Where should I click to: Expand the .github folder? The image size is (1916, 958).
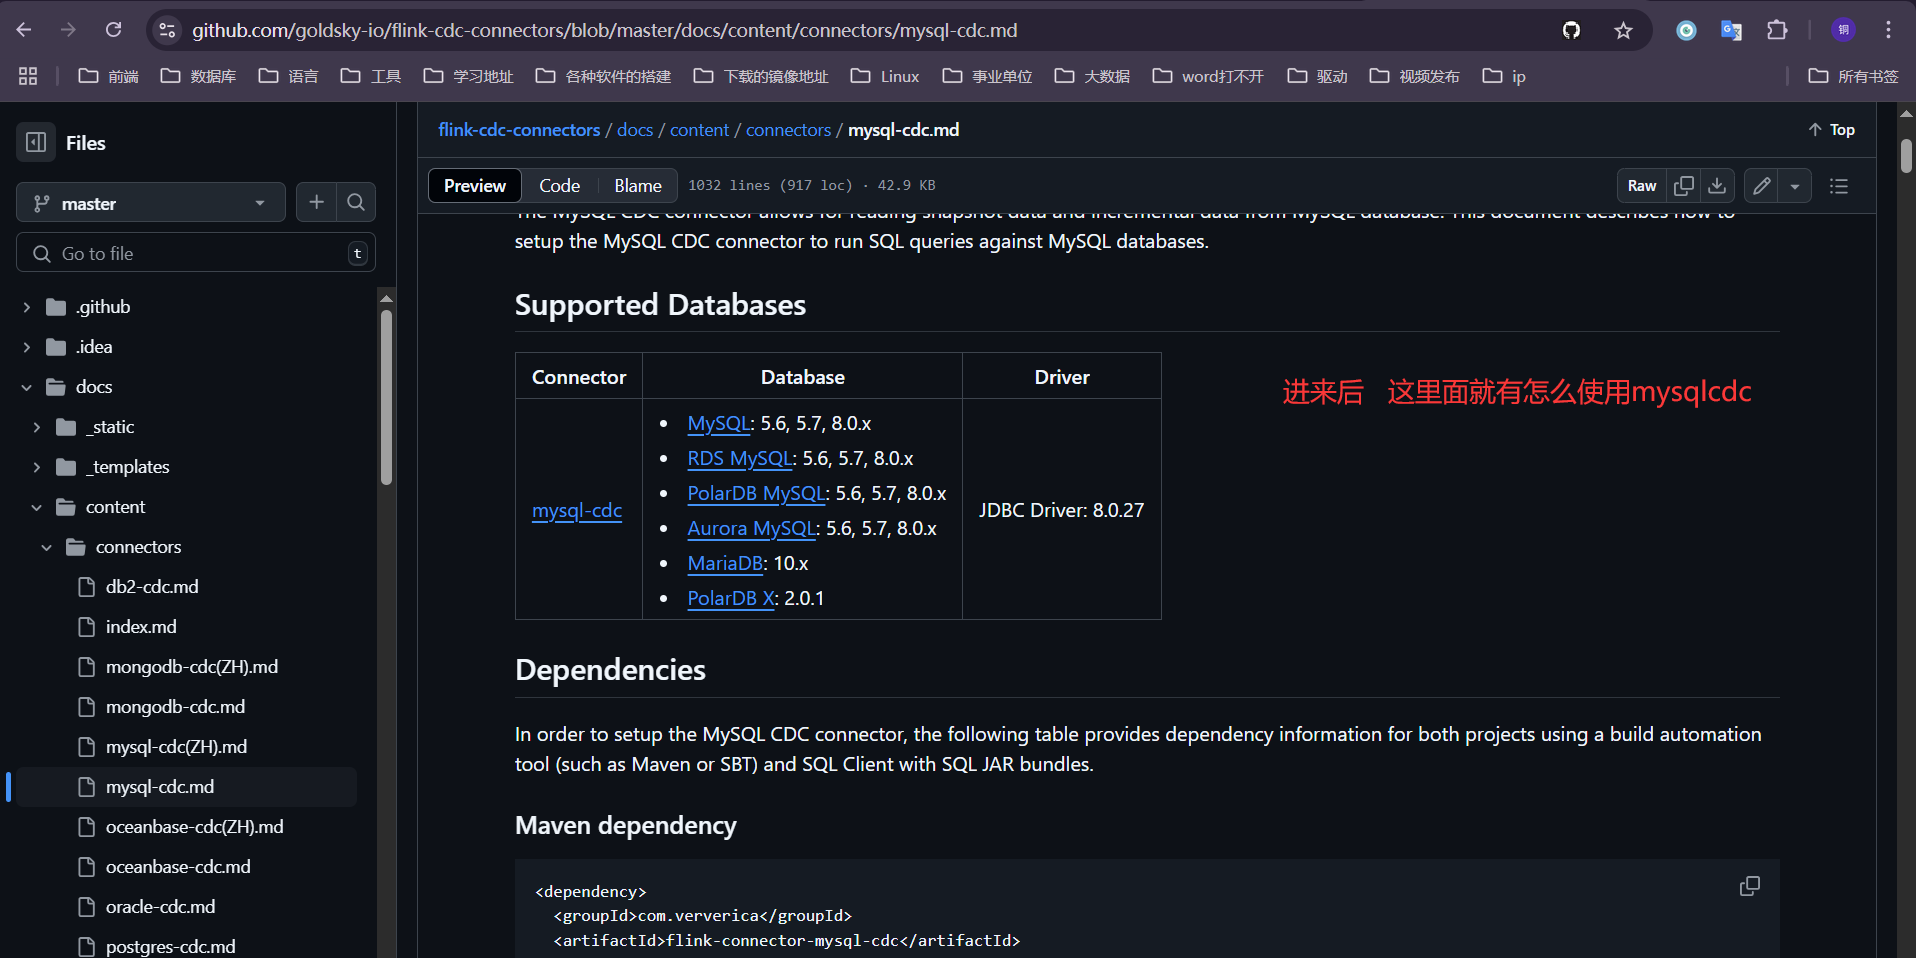pos(25,306)
